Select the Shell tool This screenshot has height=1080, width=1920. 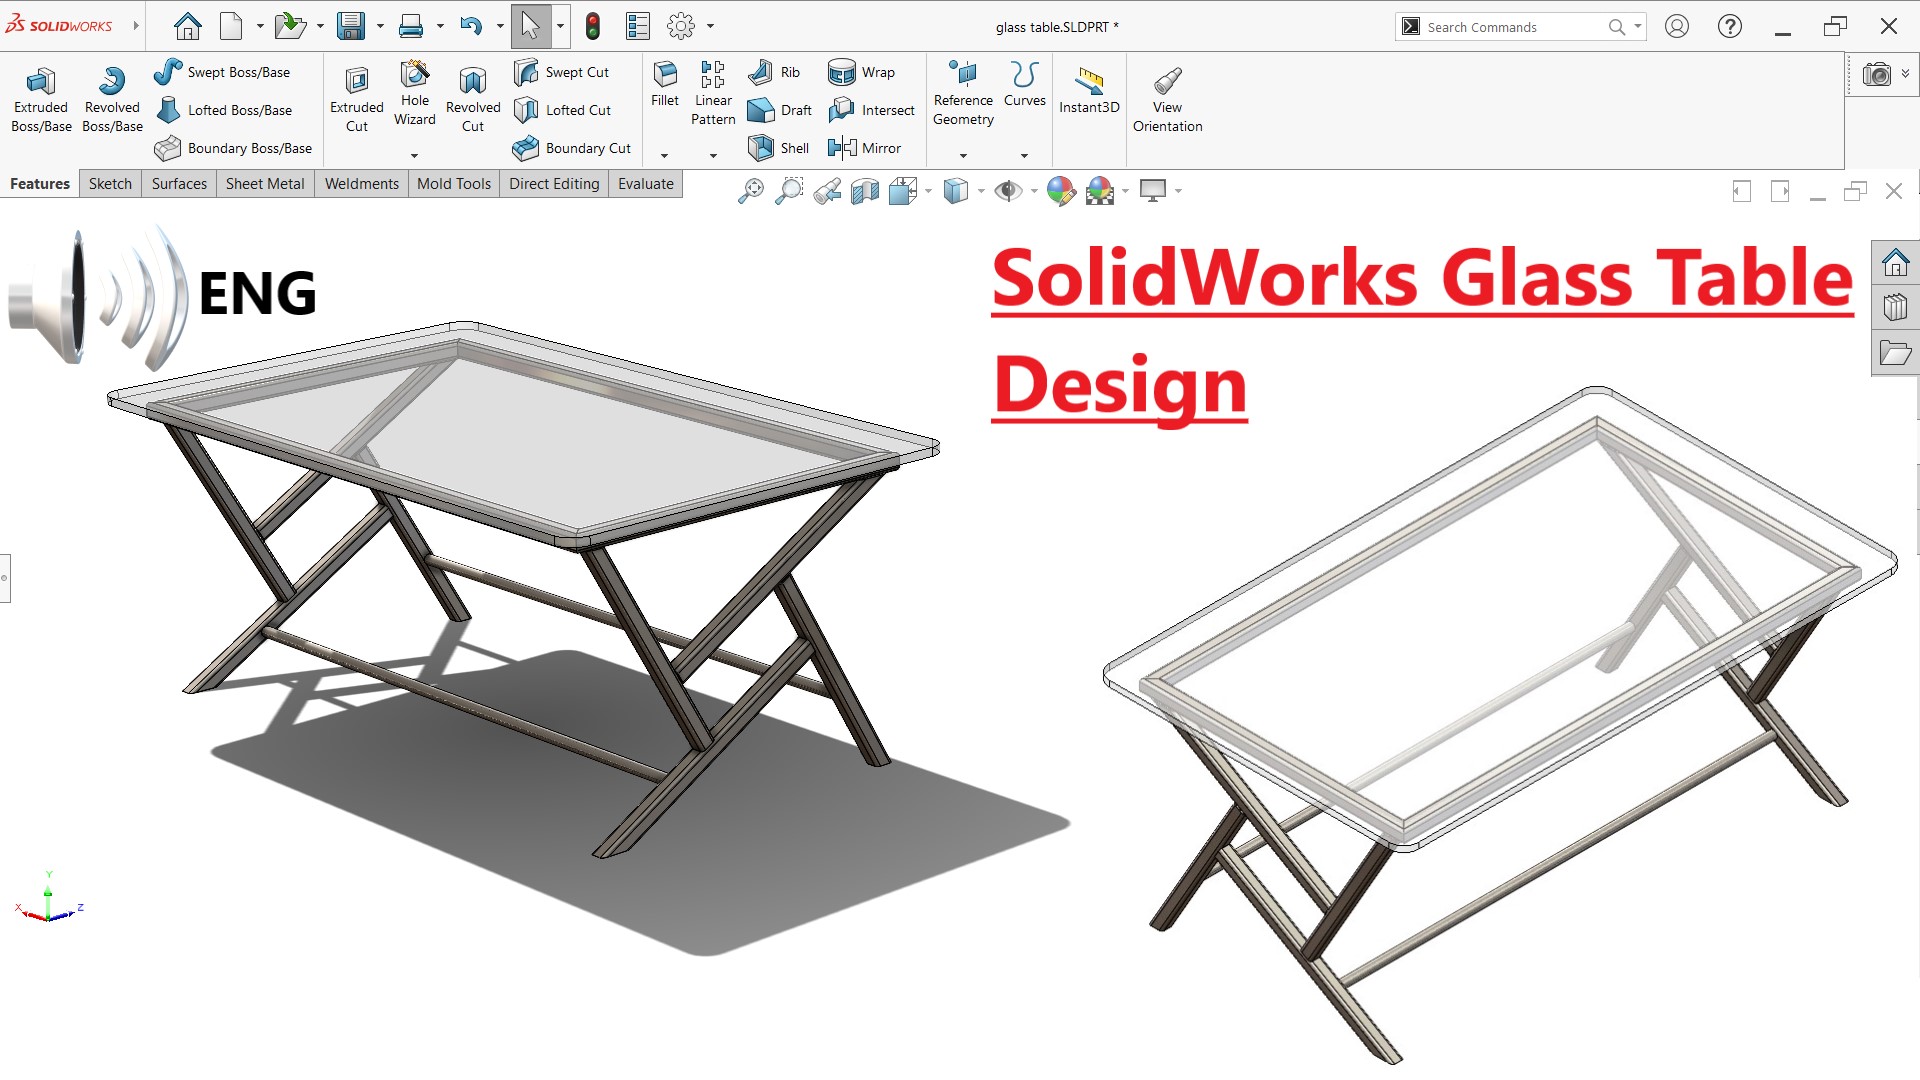tap(779, 148)
